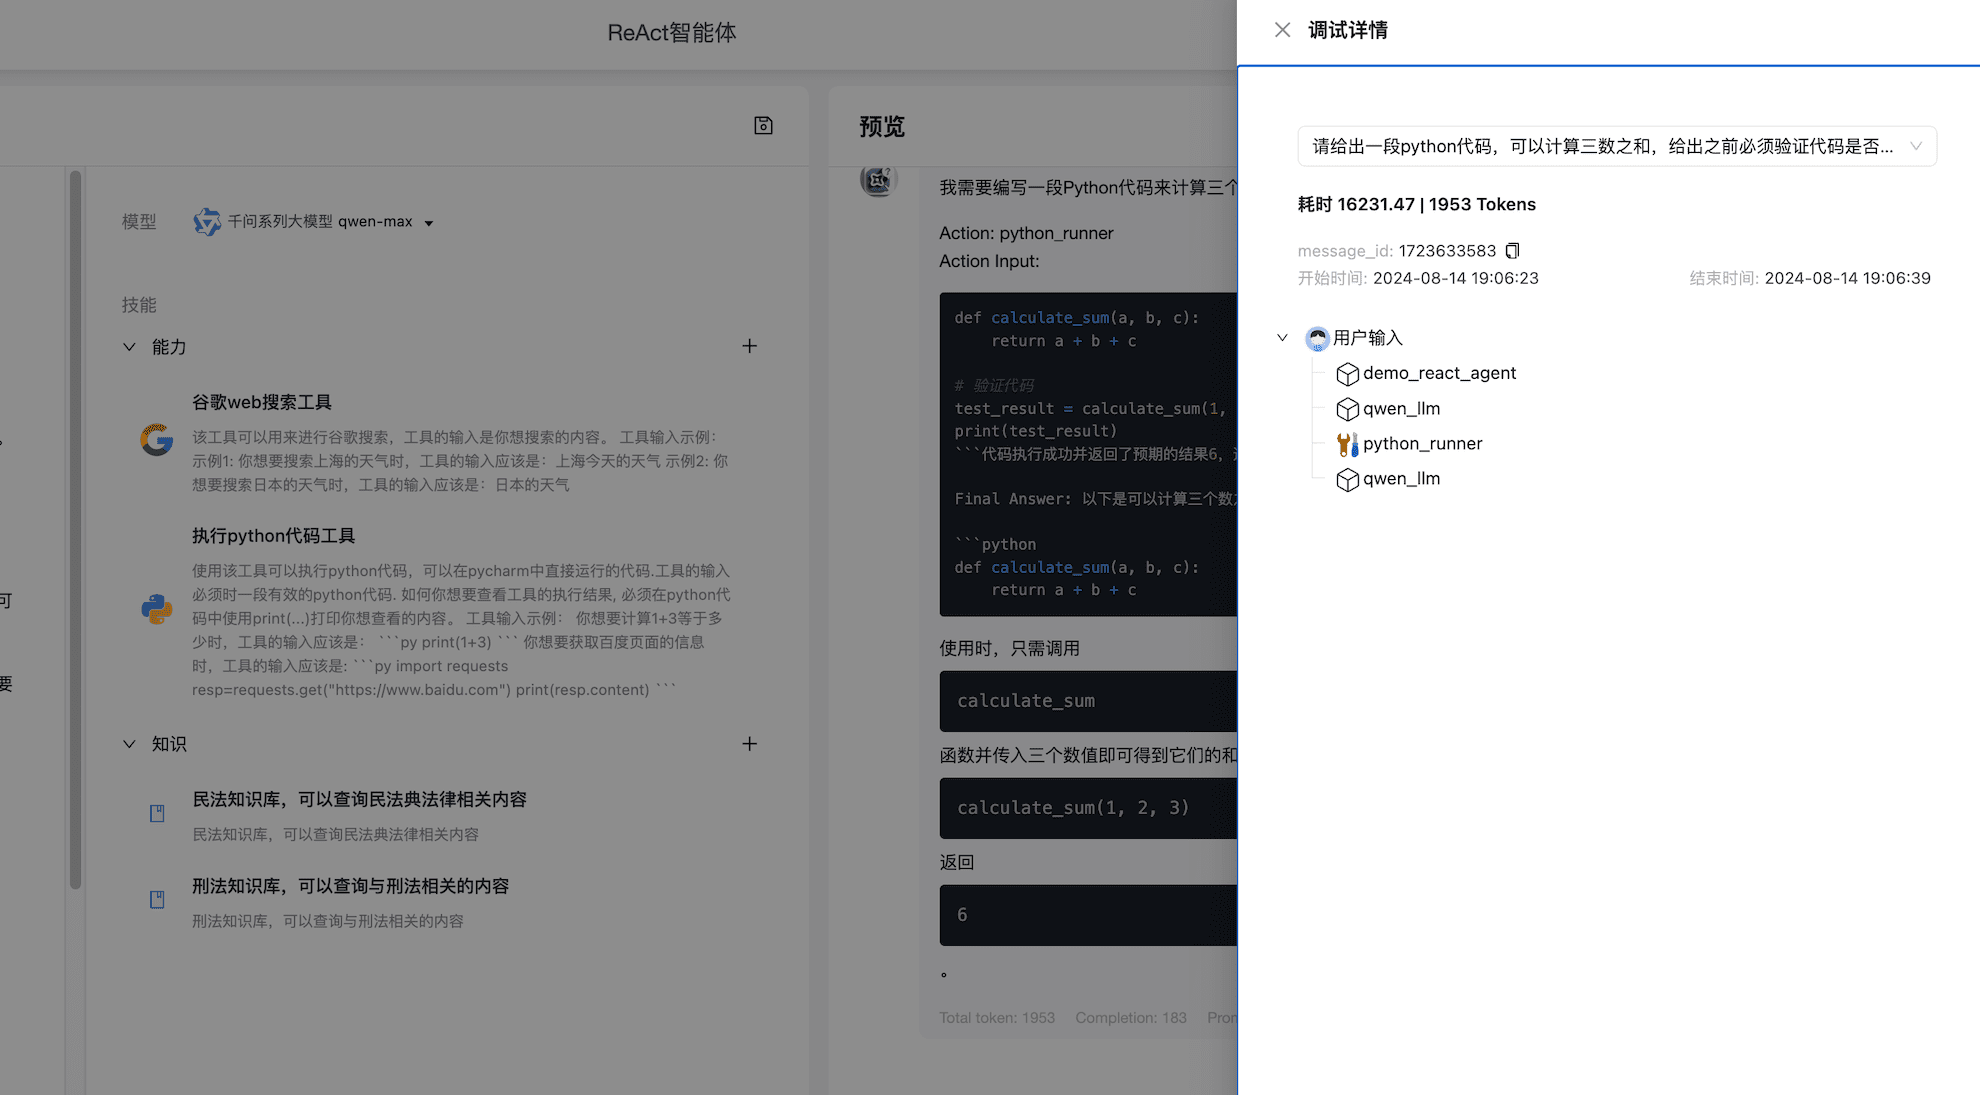Click + to add a new capability
Screen dimensions: 1980x1095
point(750,345)
